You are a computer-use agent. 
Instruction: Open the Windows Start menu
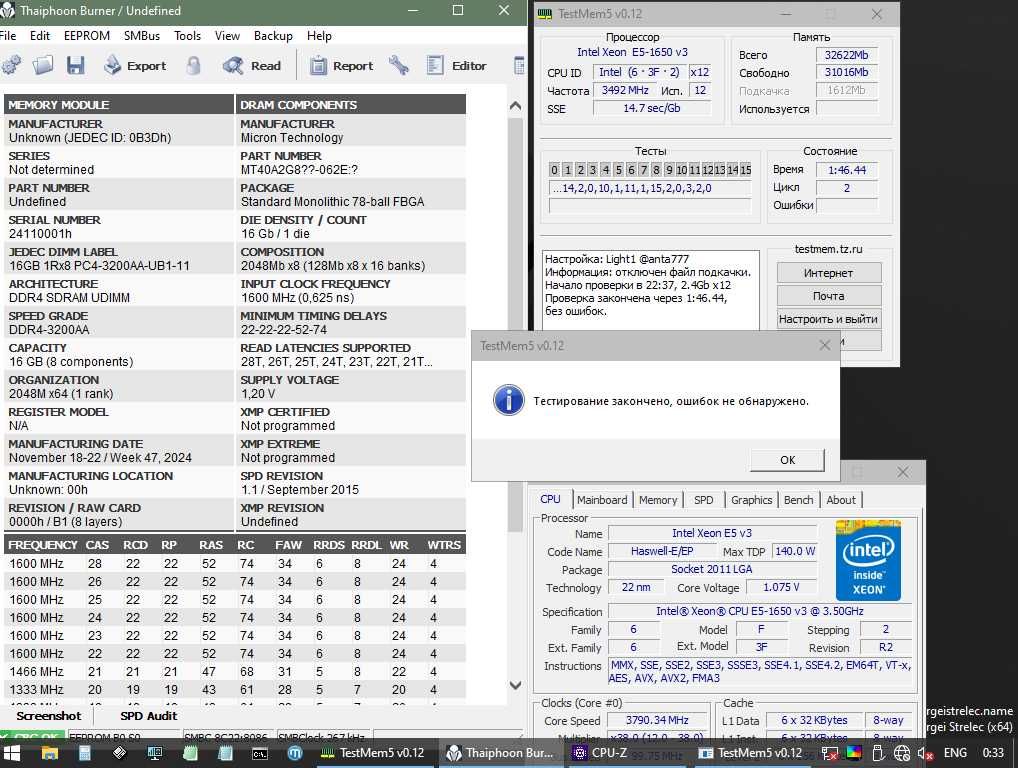coord(12,753)
